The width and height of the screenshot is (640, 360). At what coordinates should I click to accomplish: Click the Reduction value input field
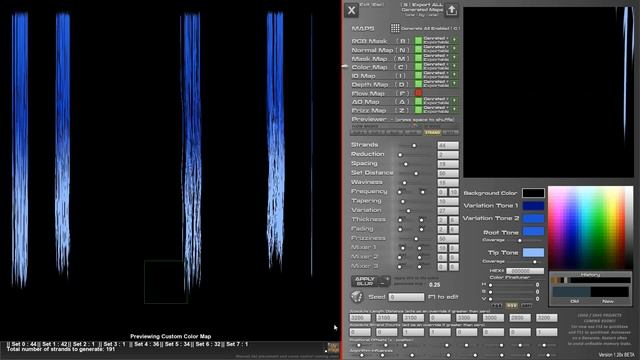pyautogui.click(x=448, y=155)
